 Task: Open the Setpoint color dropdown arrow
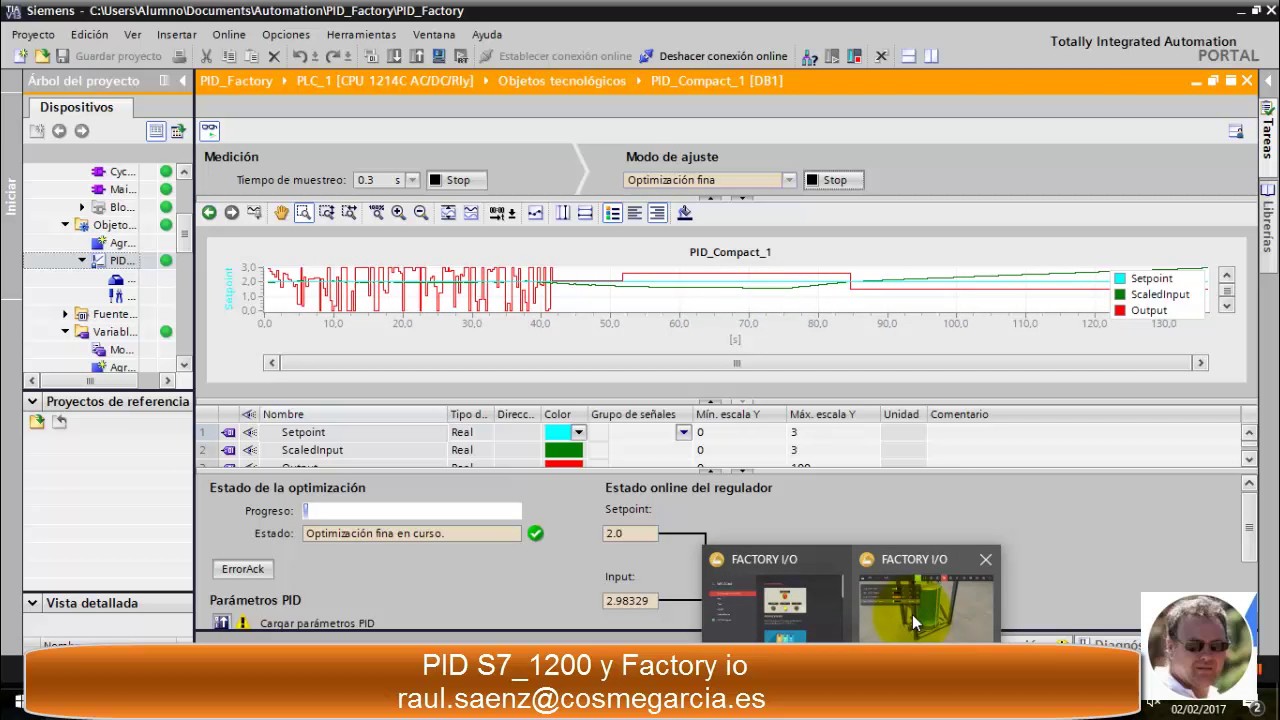point(578,432)
